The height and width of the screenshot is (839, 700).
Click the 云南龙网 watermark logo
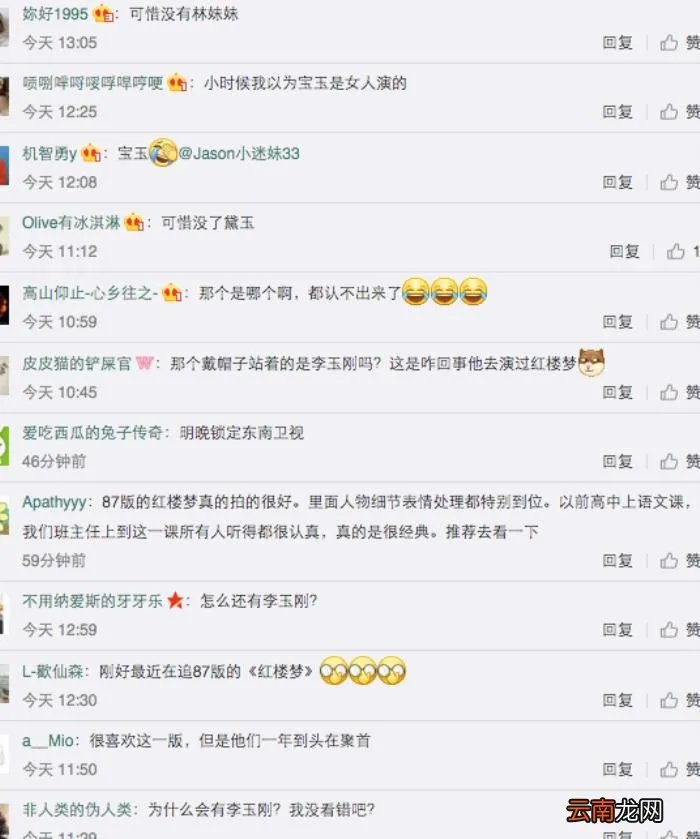(x=614, y=811)
